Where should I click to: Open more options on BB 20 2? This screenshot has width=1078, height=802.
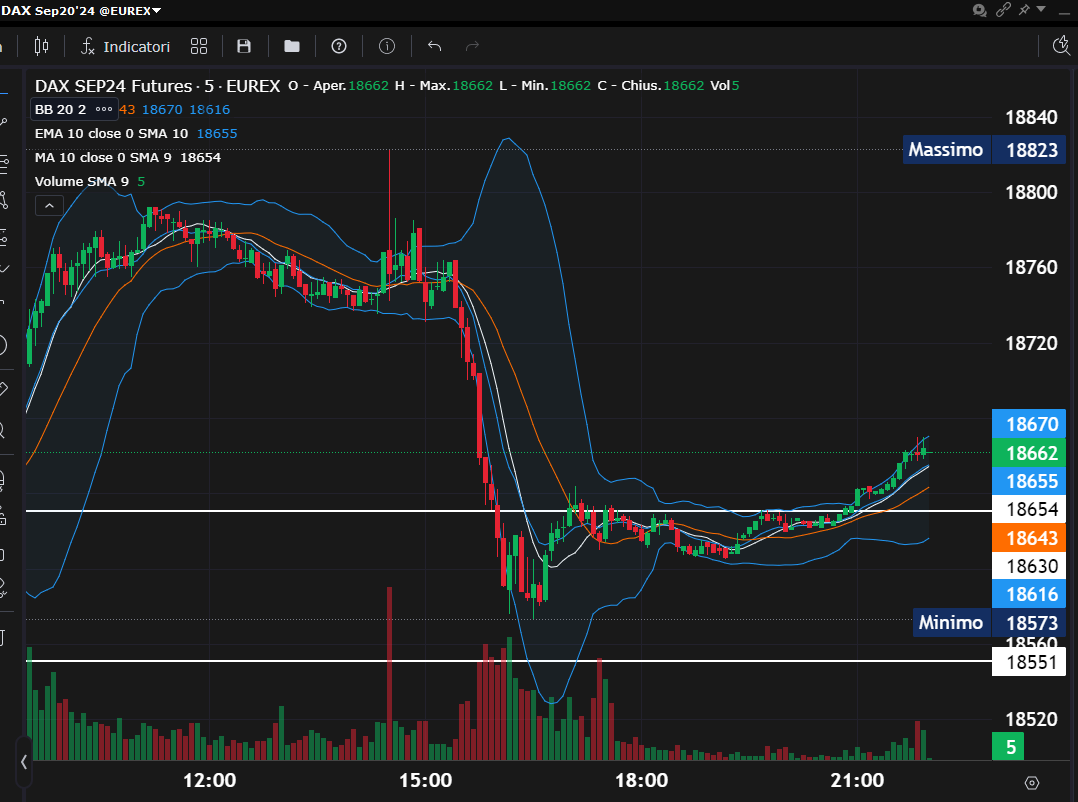pos(104,109)
